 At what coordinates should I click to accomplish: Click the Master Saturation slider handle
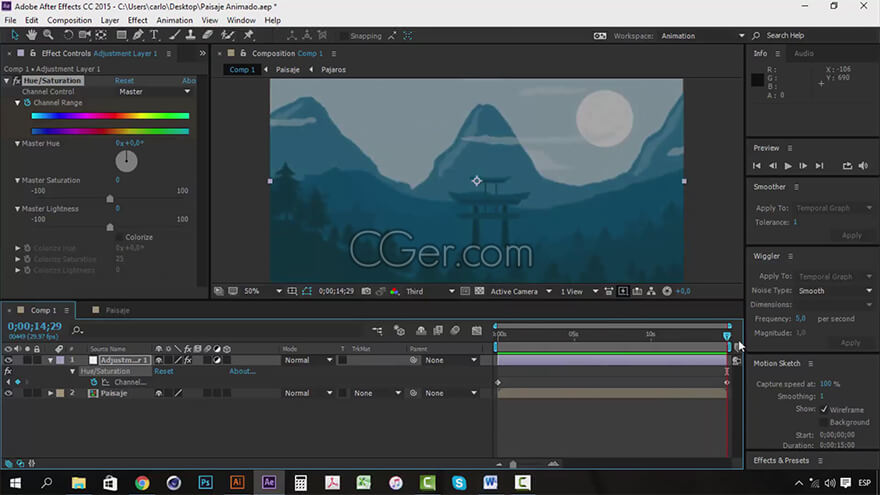coord(110,199)
